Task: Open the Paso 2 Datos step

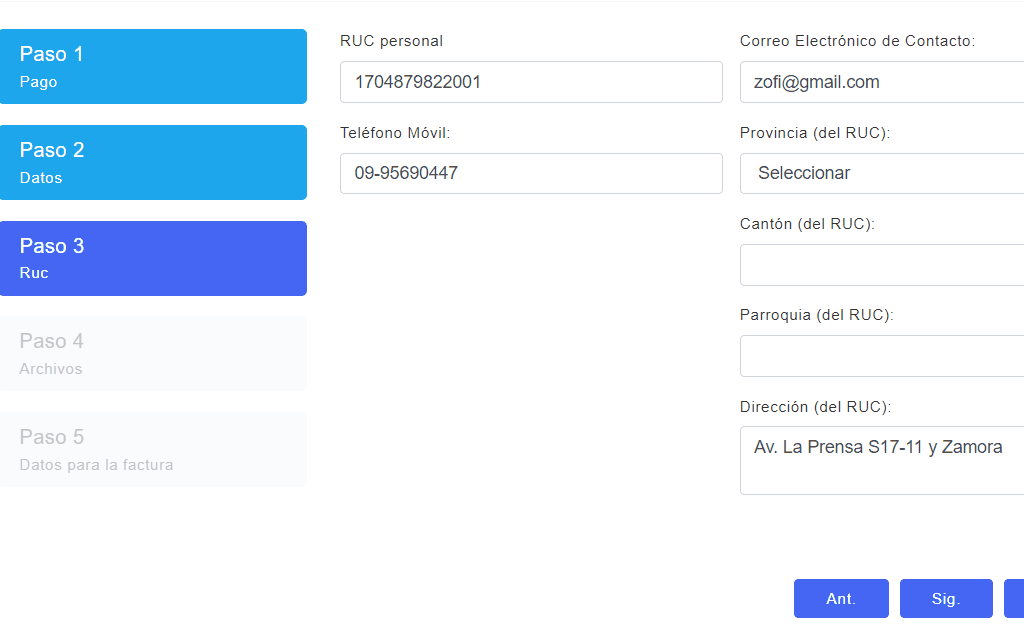Action: click(x=153, y=163)
